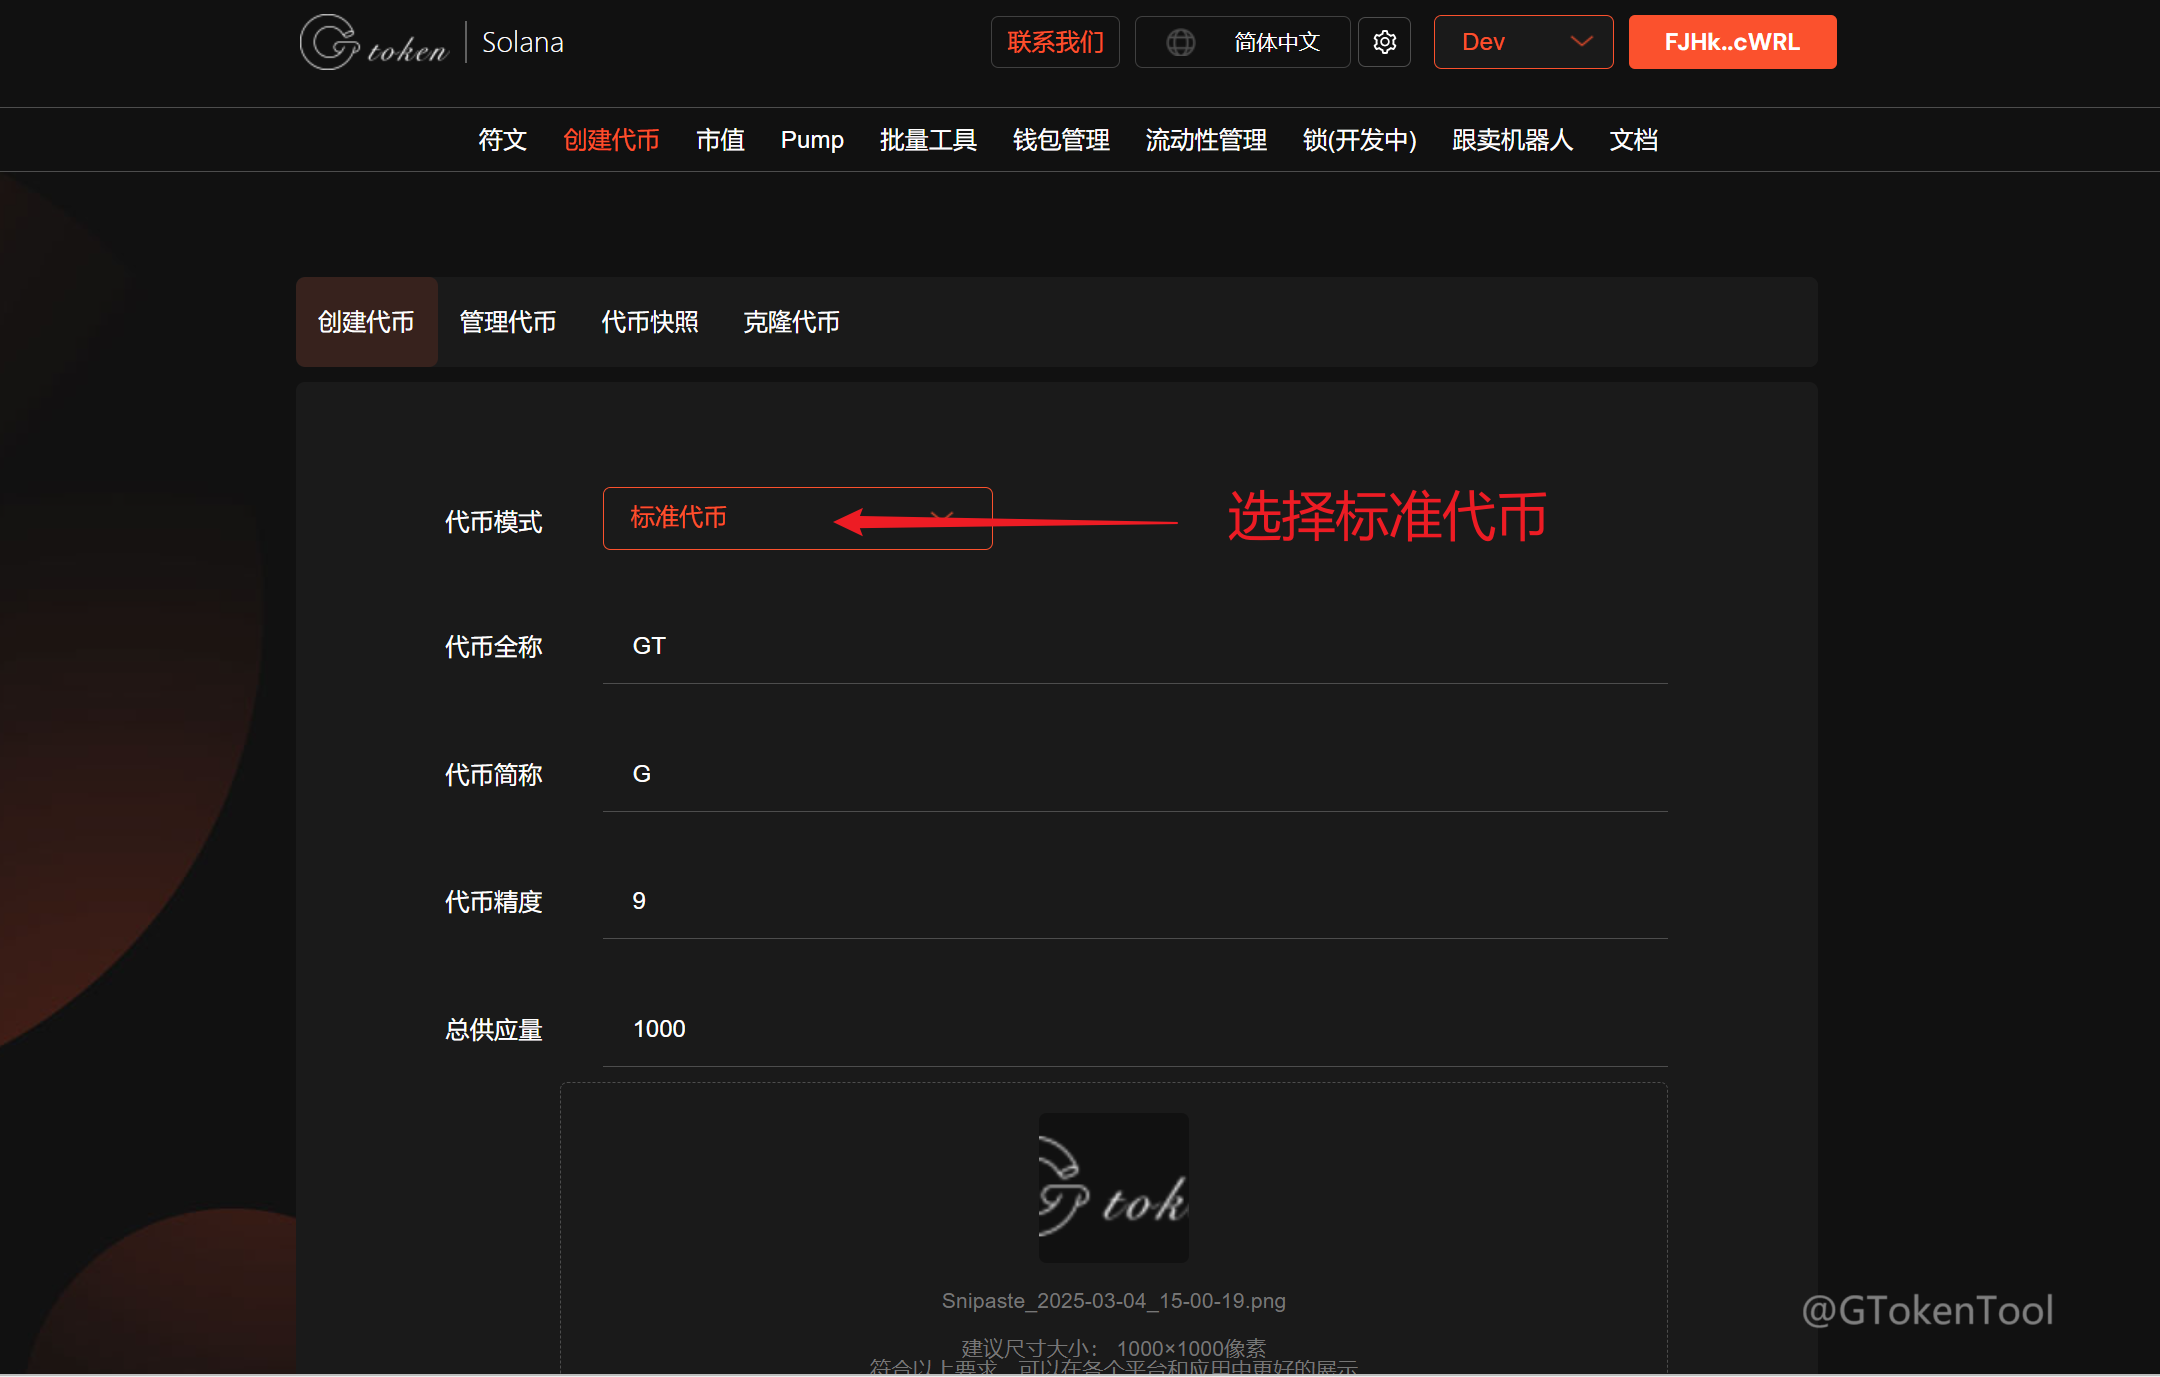Switch to the 代币快照 tab

tap(650, 322)
